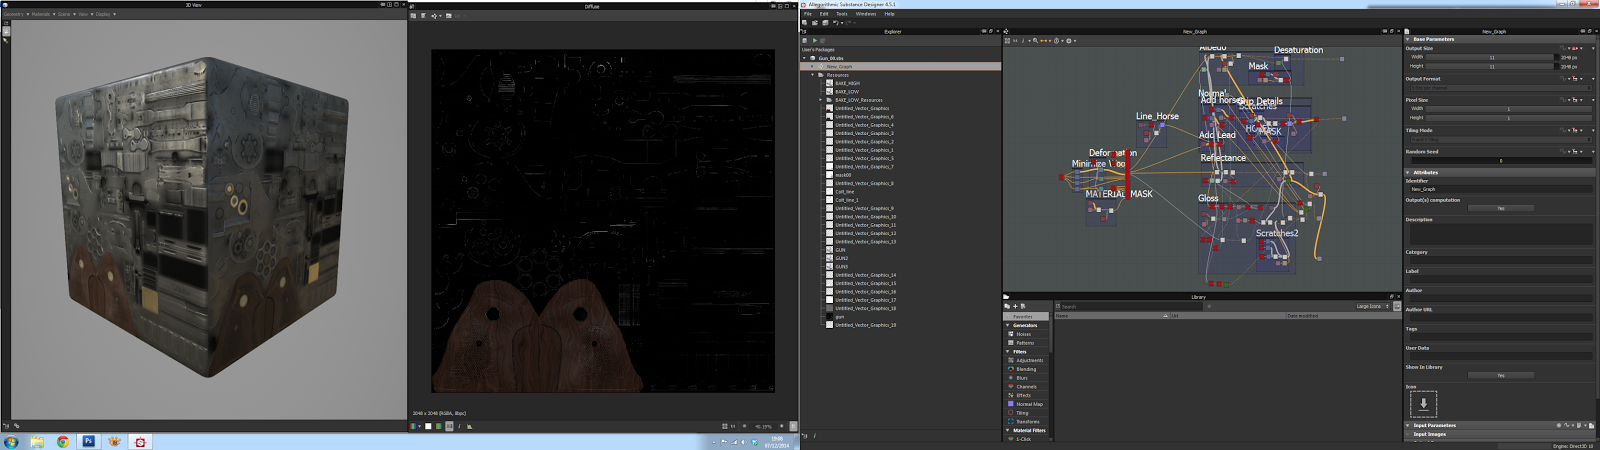
Task: Select Blurs filter category
Action: point(1022,378)
